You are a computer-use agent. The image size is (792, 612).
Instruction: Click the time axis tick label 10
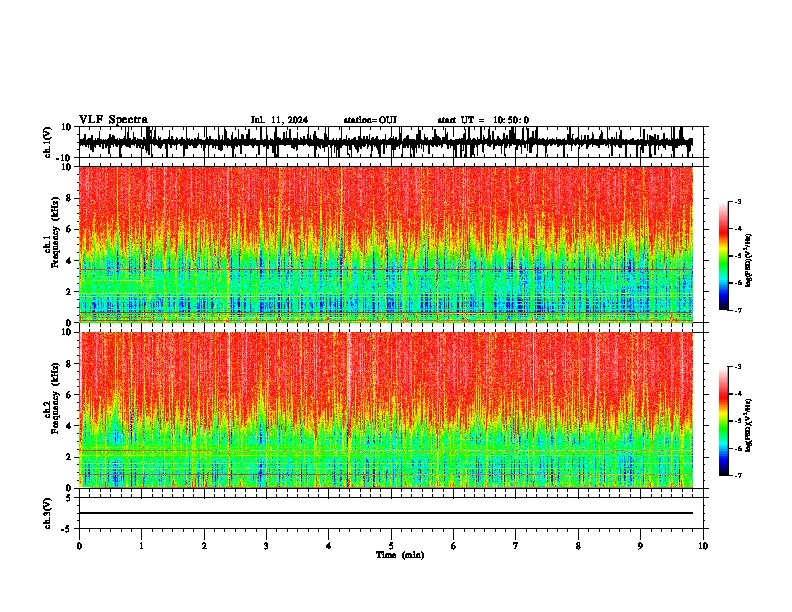(x=703, y=546)
